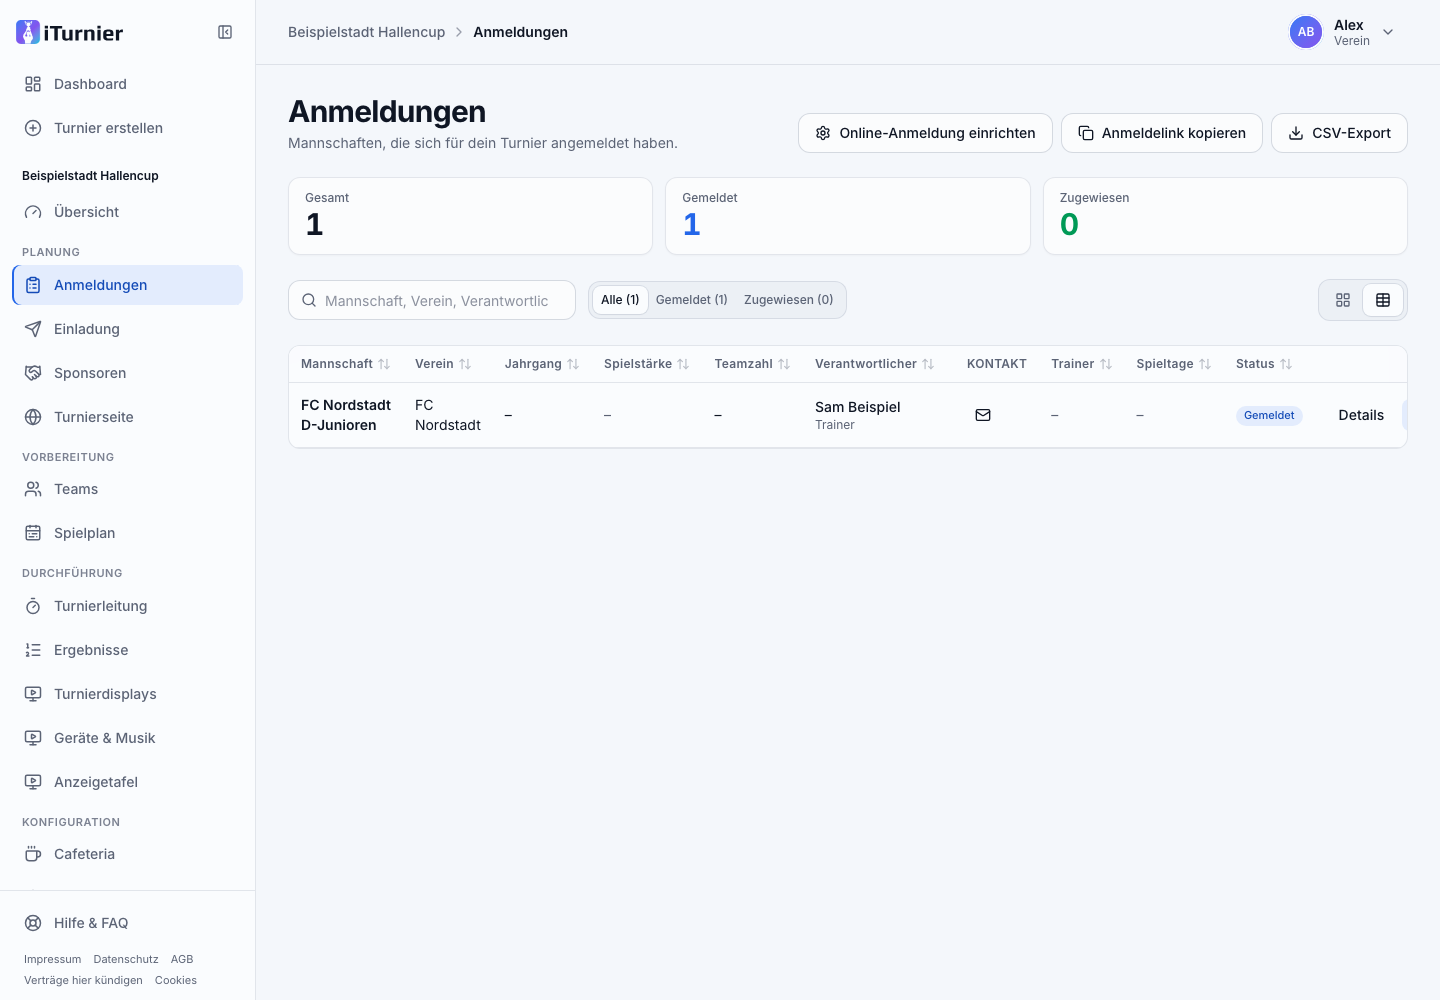Select the Gemeldet (1) filter tab
This screenshot has height=1000, width=1440.
click(692, 300)
